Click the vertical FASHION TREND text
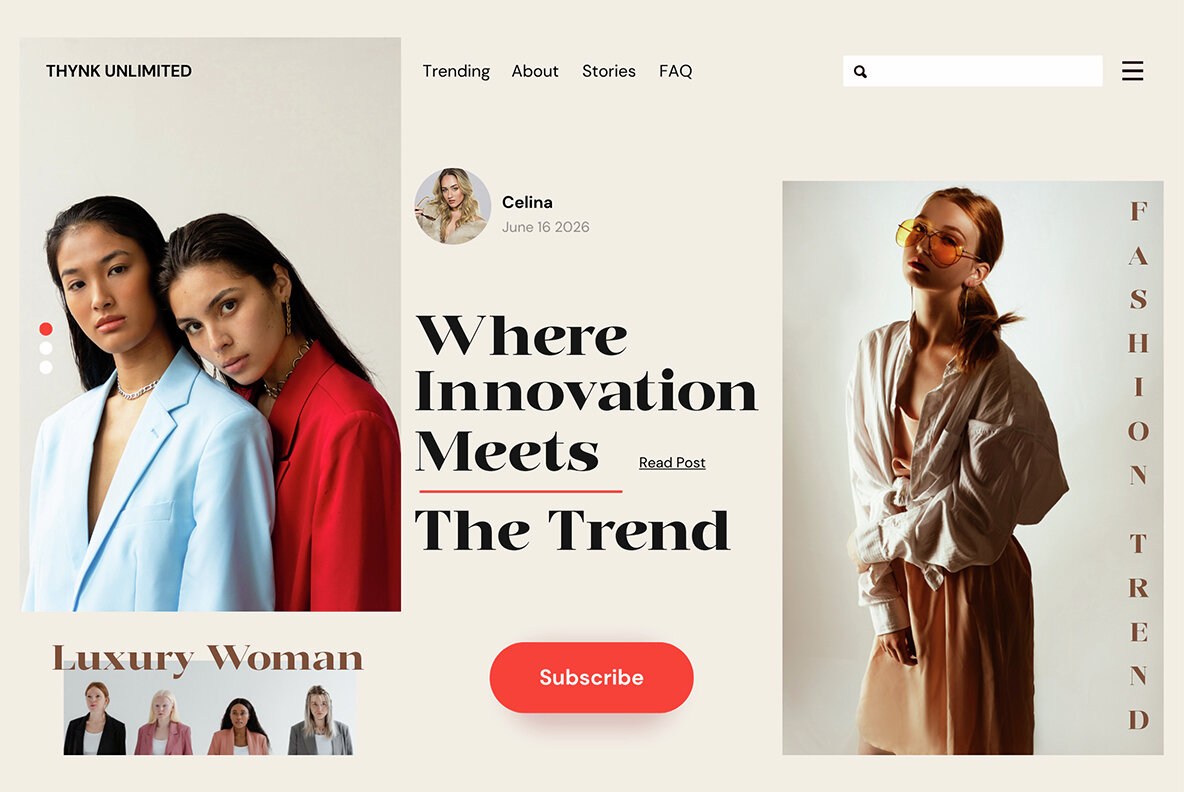 (x=1139, y=466)
